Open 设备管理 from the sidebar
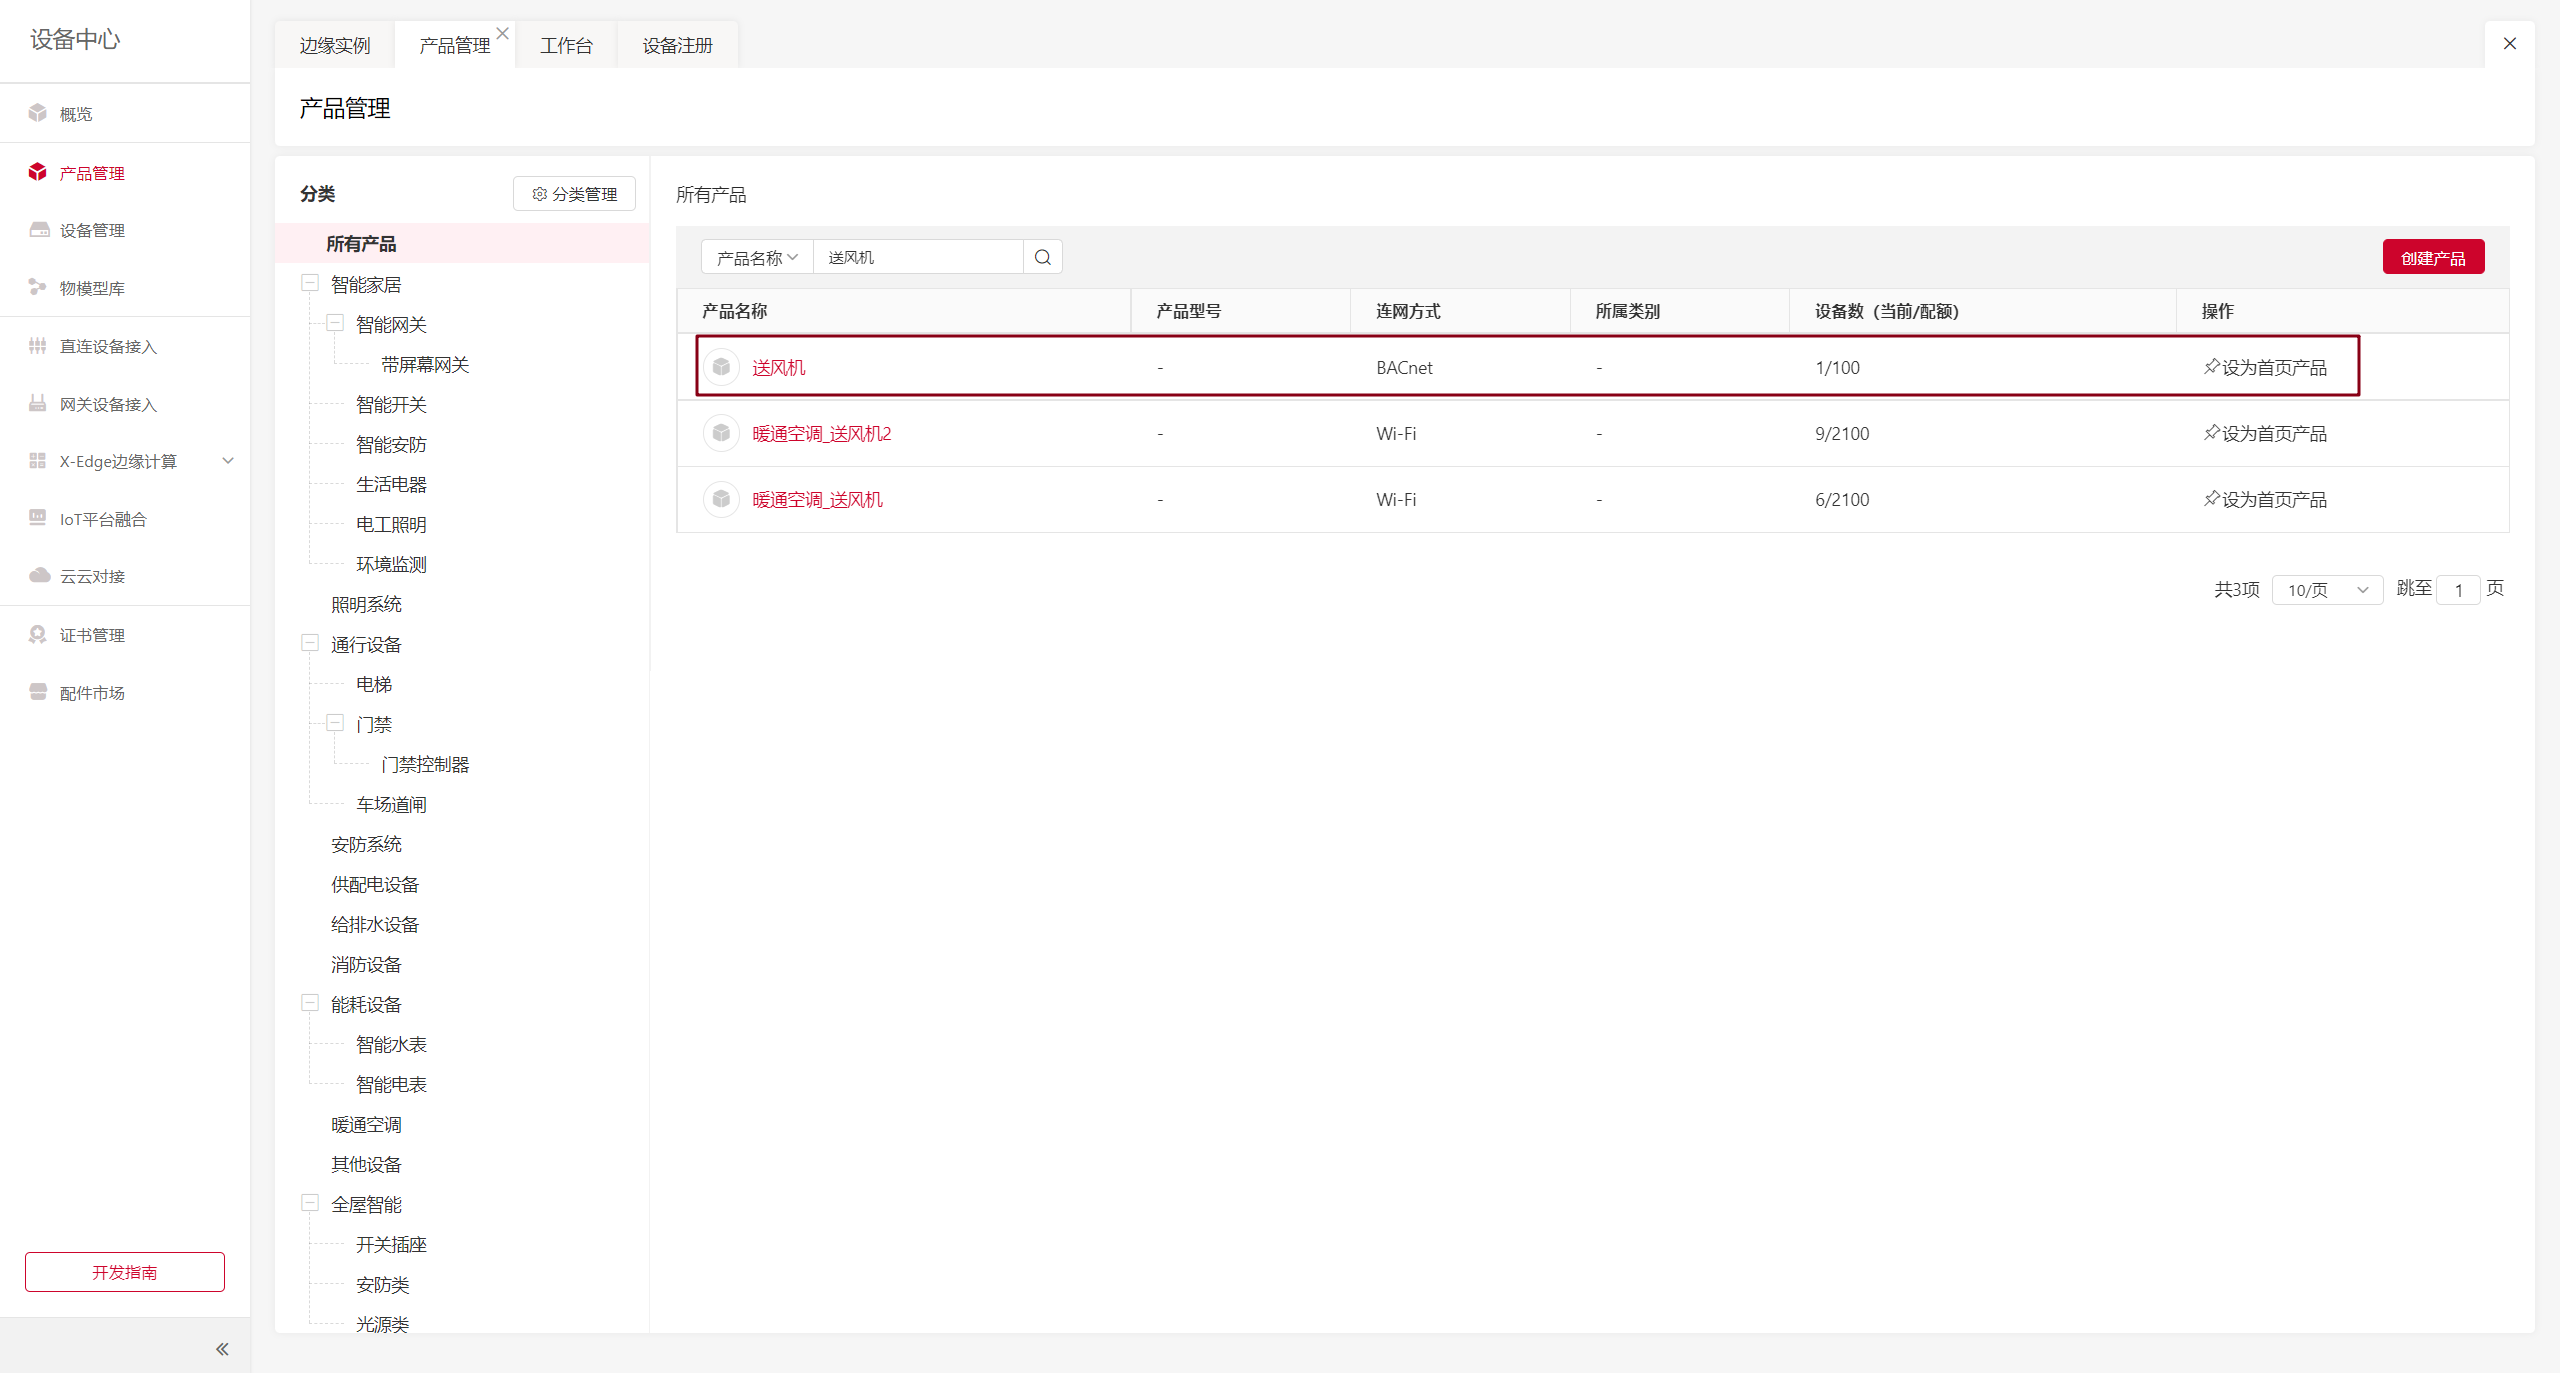 tap(92, 230)
